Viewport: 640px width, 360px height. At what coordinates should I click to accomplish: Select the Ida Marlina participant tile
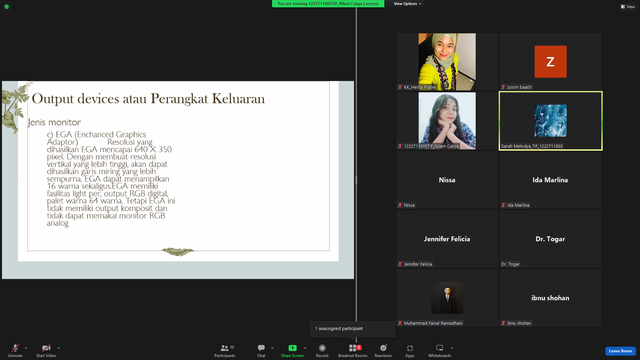coord(550,180)
